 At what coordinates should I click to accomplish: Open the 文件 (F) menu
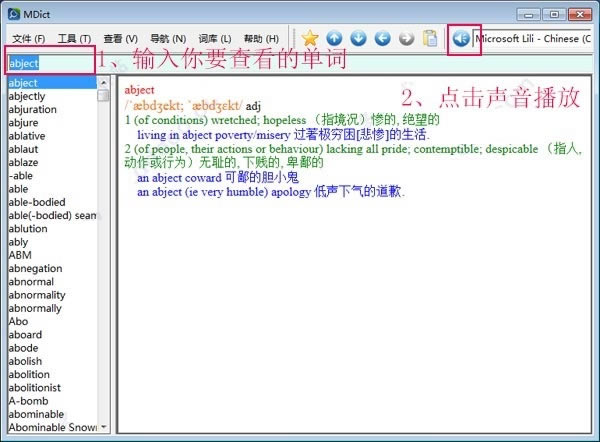tap(29, 38)
